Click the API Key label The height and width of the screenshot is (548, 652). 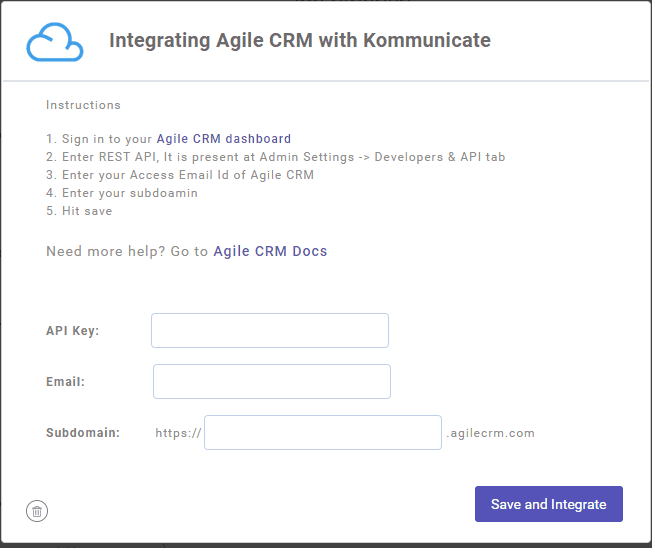72,331
